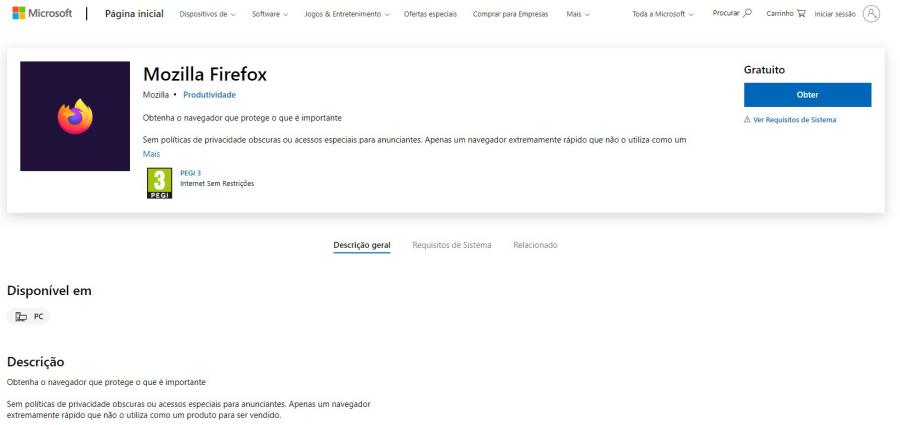Click the Microsoft logo

pos(42,13)
